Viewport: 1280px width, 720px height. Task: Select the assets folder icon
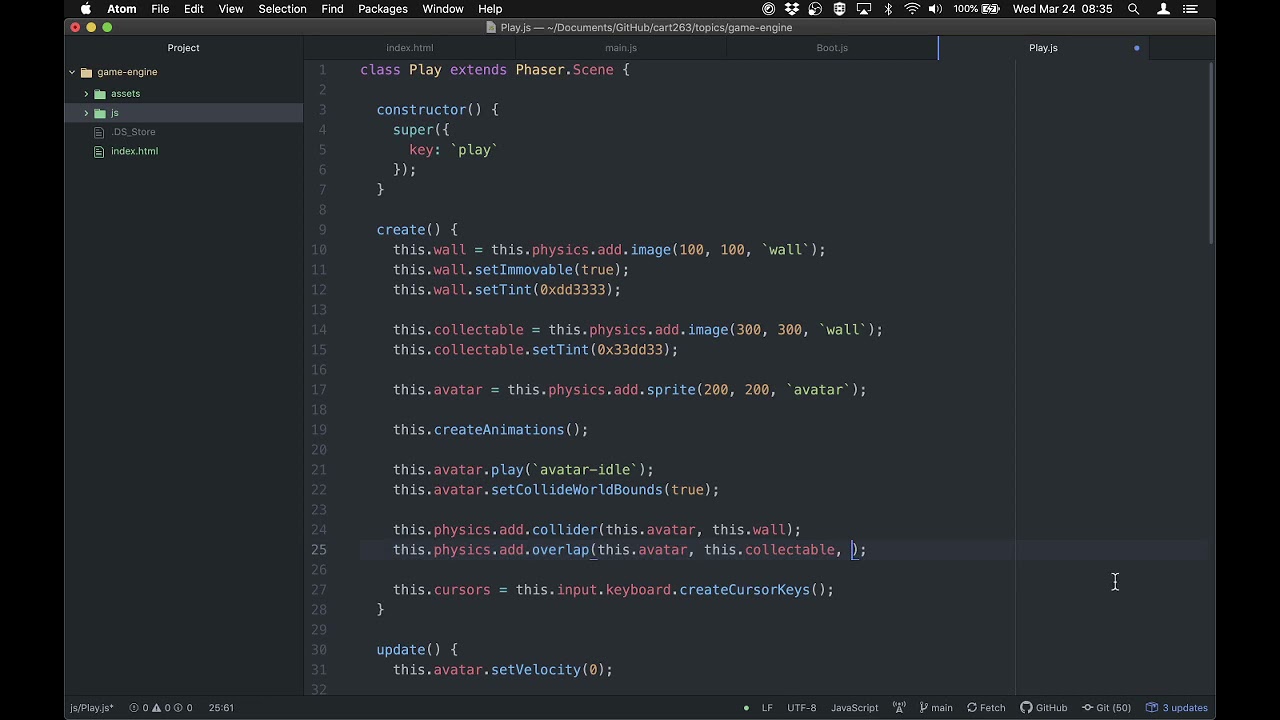coord(100,94)
